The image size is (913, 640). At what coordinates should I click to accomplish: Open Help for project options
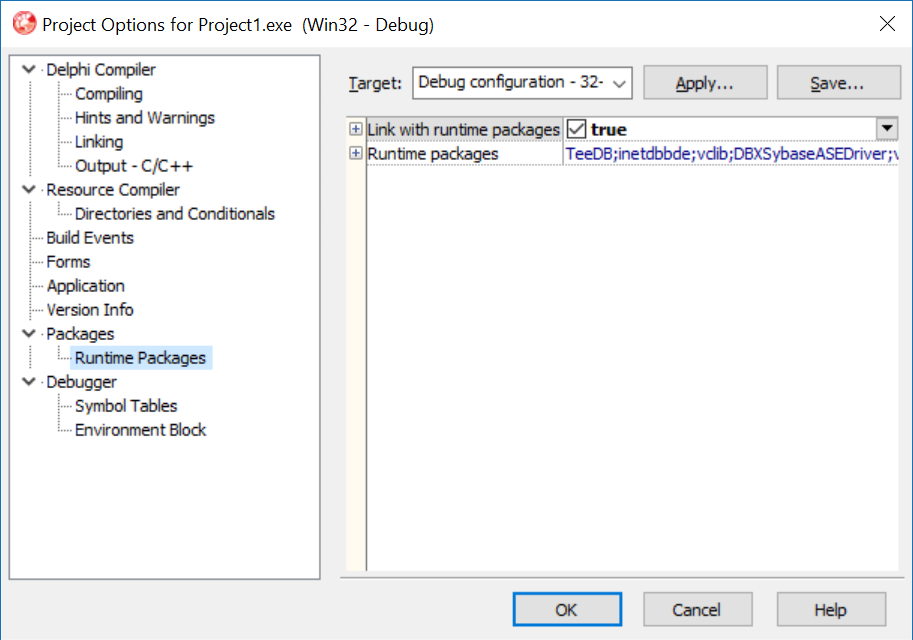pyautogui.click(x=831, y=610)
